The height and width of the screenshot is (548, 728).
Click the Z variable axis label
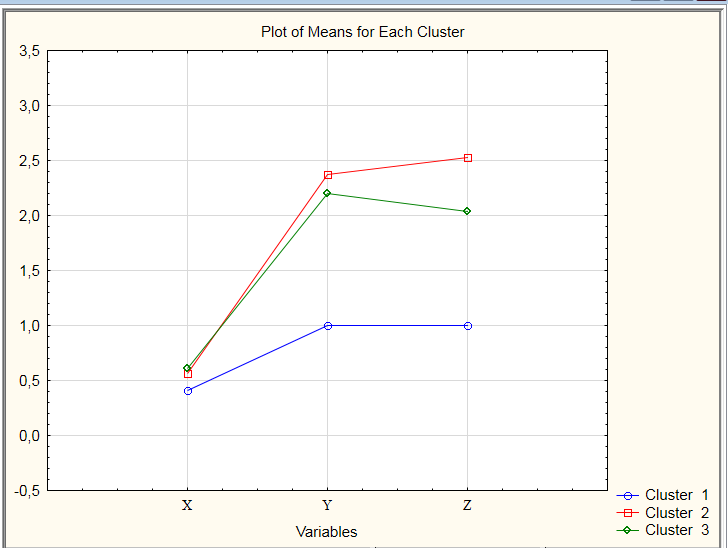(x=467, y=505)
